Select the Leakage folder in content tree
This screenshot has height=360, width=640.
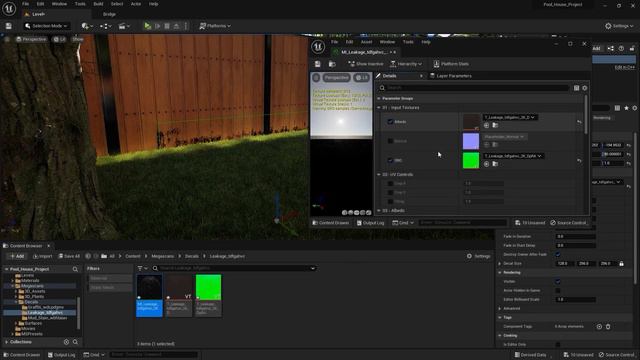click(x=45, y=312)
